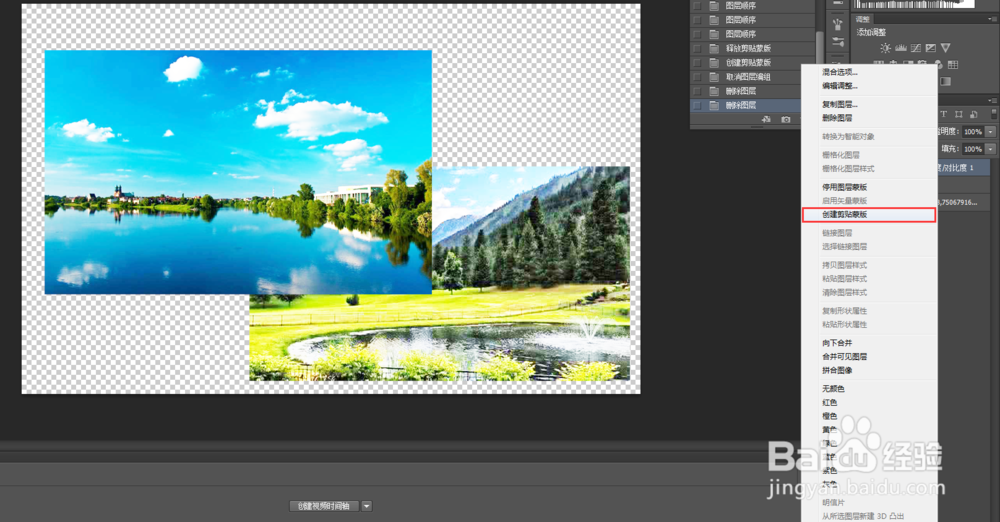1000x522 pixels.
Task: Select 创建剪贴蒙版 state in History panel
Action: click(753, 63)
